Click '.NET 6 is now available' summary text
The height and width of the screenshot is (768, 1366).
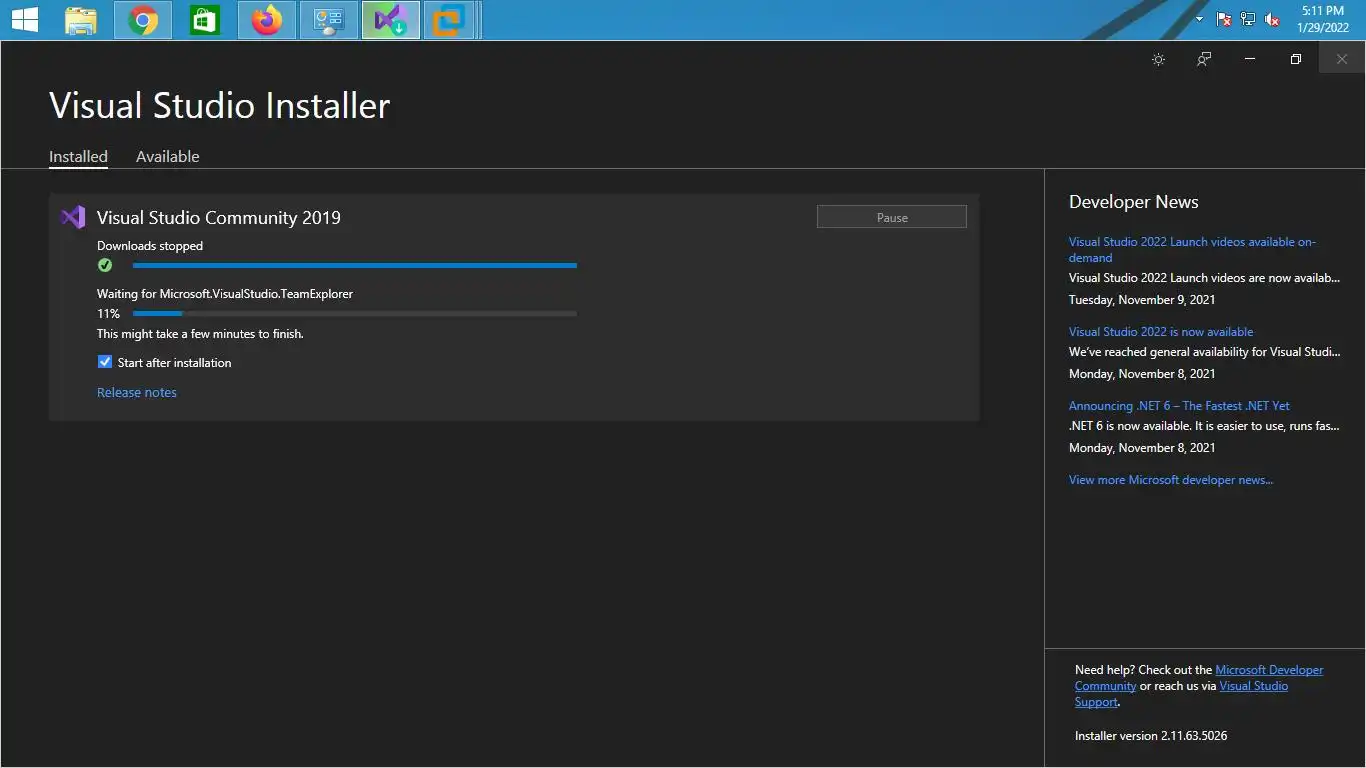click(x=1204, y=426)
